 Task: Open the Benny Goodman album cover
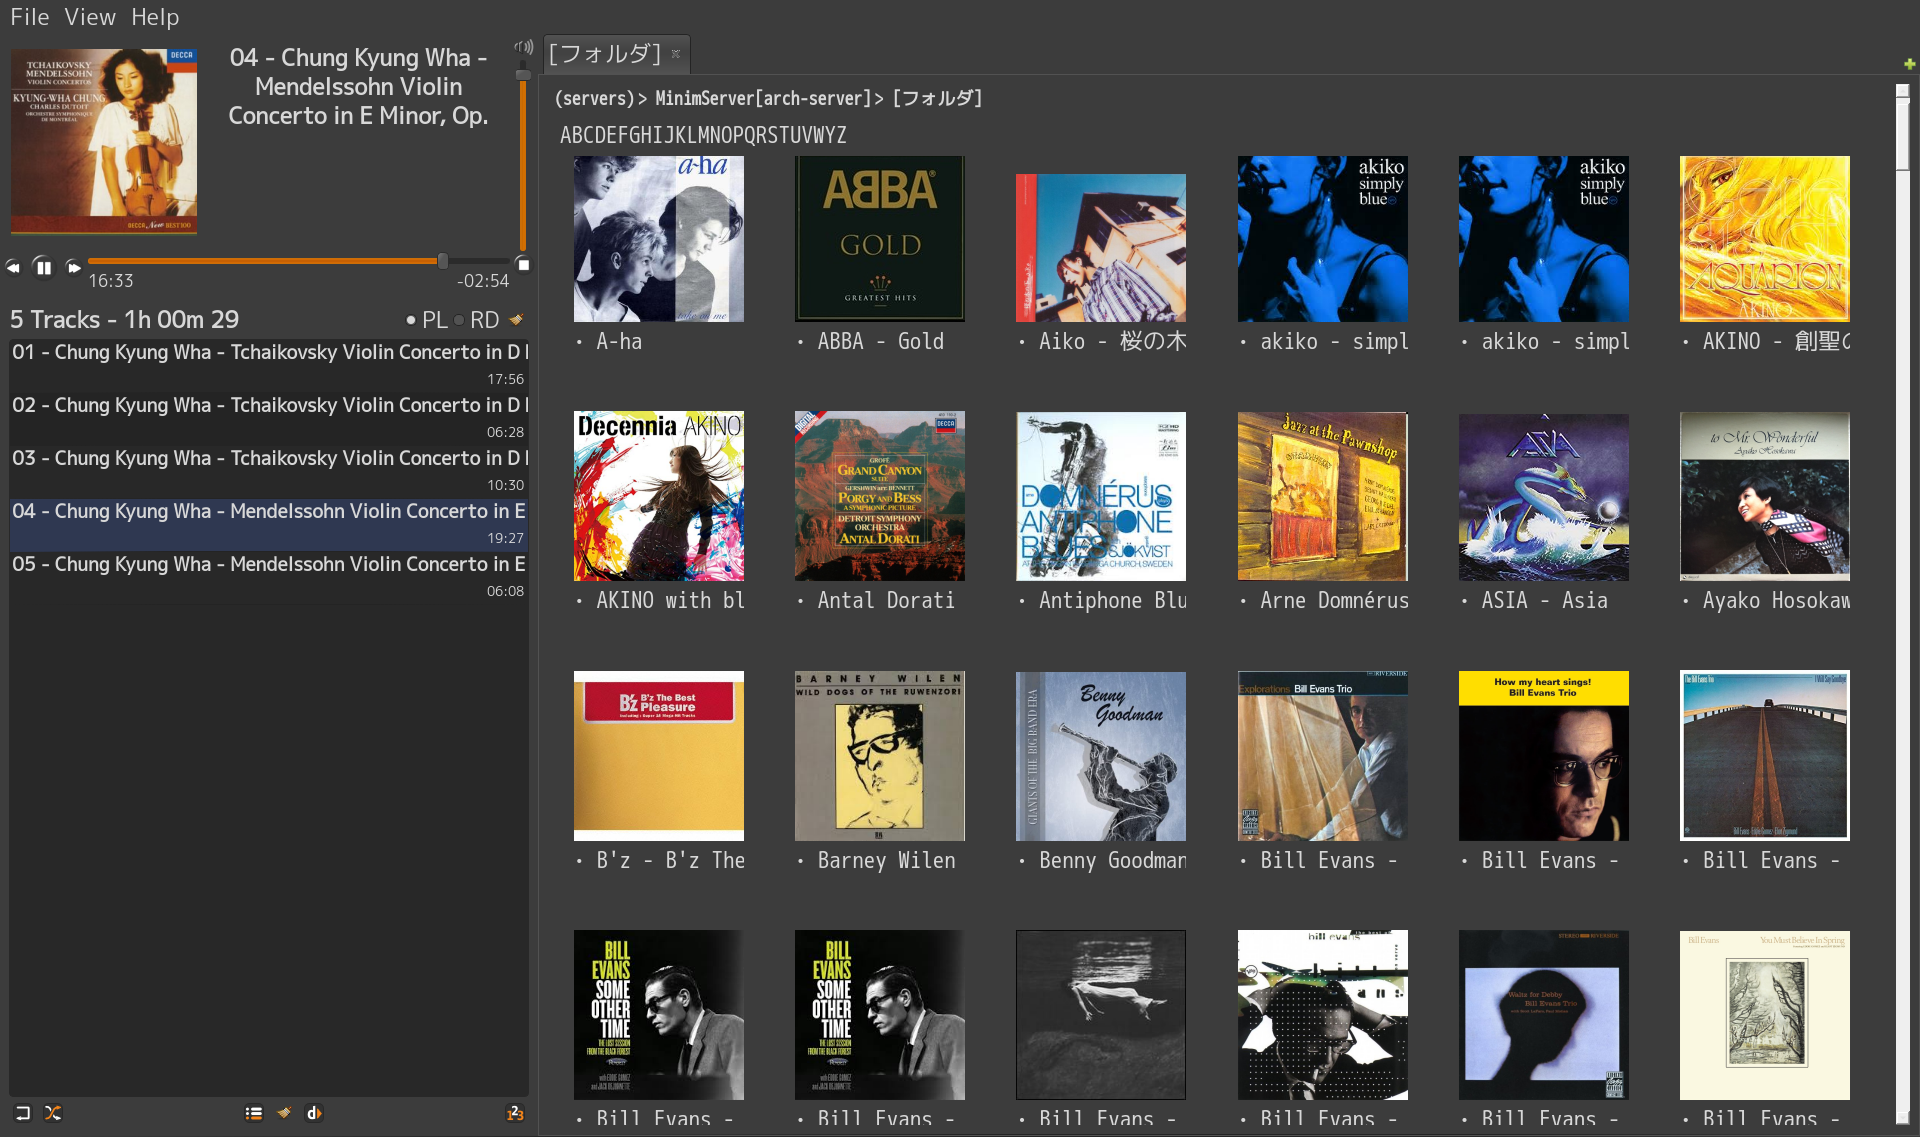pyautogui.click(x=1101, y=755)
